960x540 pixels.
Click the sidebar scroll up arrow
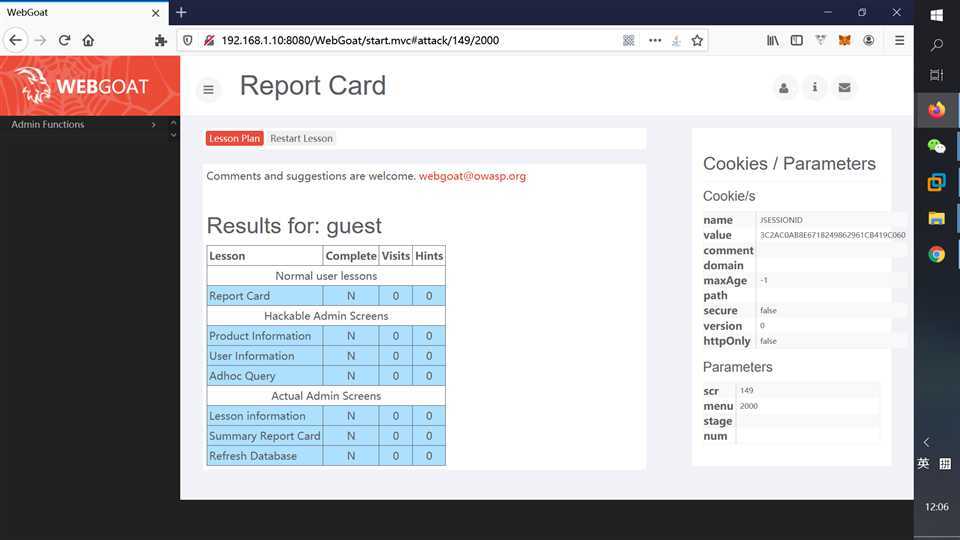(x=173, y=123)
